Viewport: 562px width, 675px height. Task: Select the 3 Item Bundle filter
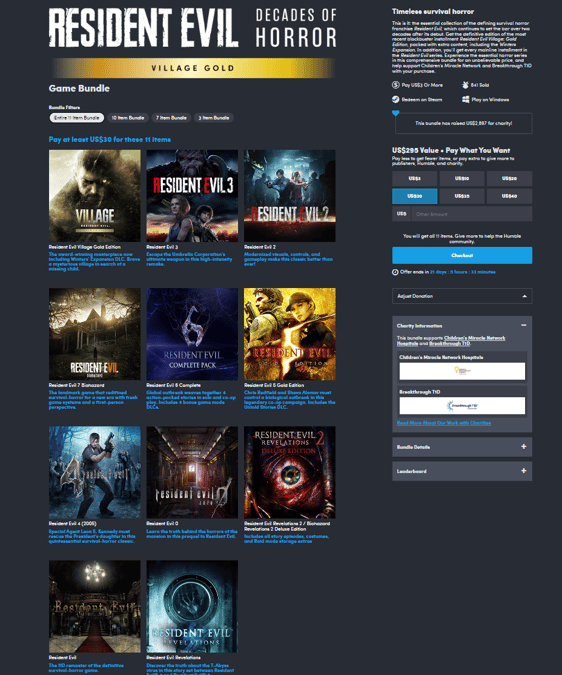pyautogui.click(x=214, y=118)
